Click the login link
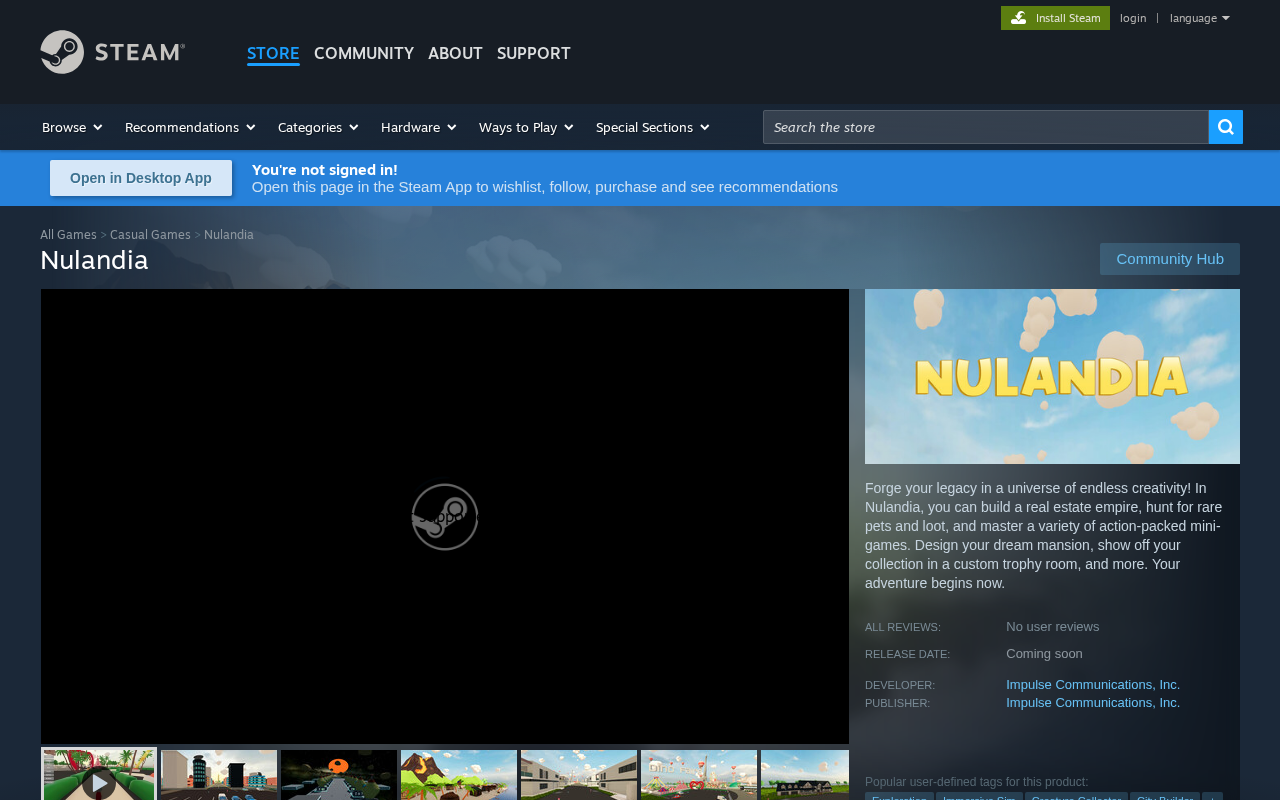Image resolution: width=1280 pixels, height=800 pixels. 1133,17
